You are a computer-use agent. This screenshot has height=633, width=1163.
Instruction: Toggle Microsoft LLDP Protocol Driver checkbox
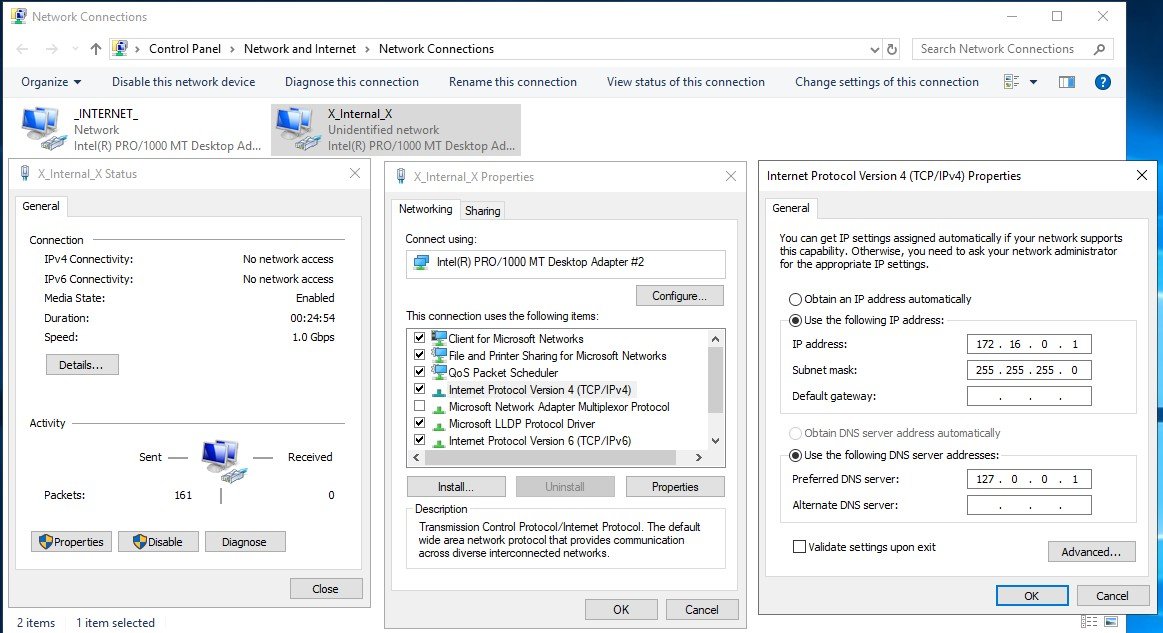pos(419,423)
